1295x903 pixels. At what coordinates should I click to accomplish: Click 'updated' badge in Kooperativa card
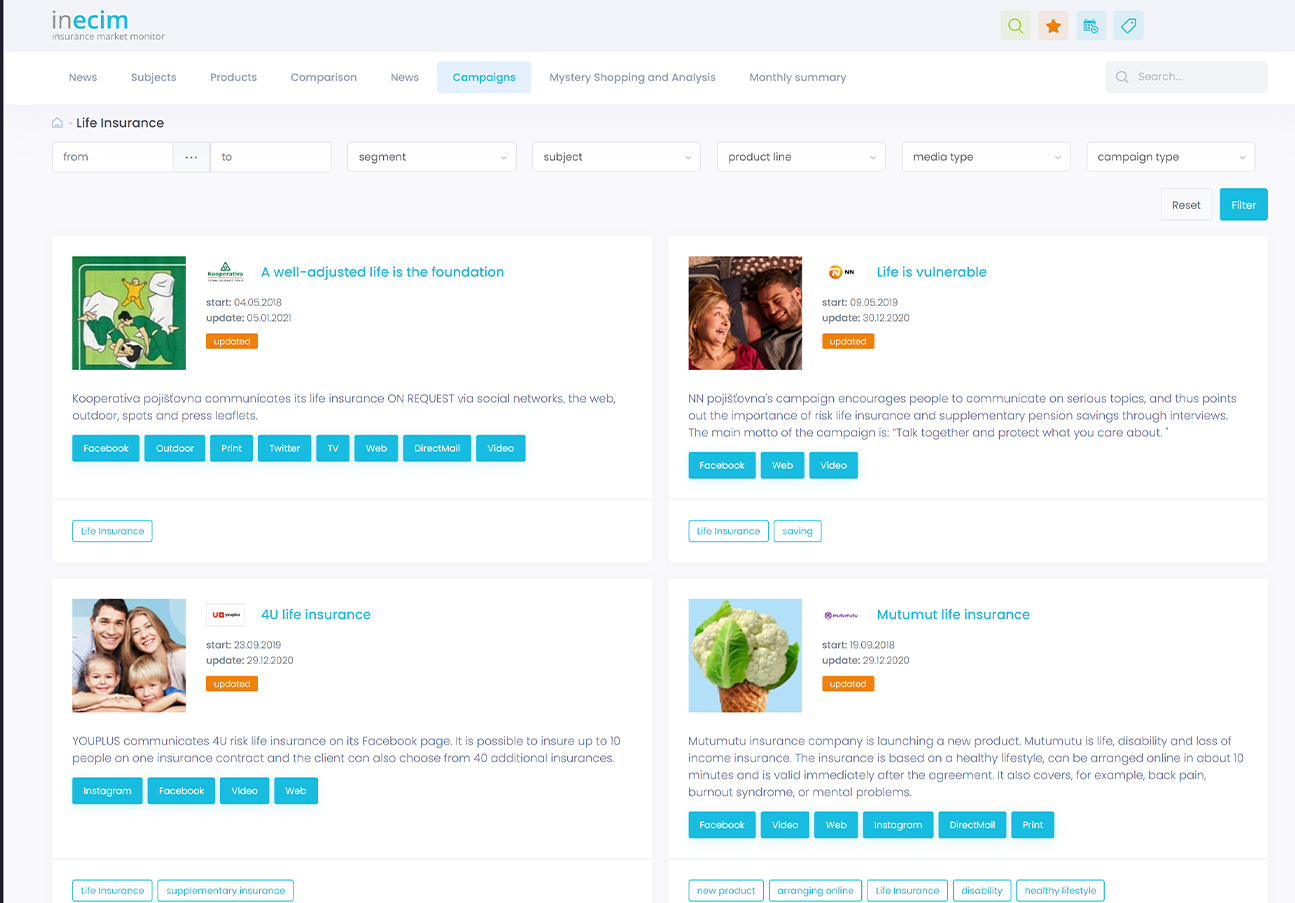[x=232, y=341]
